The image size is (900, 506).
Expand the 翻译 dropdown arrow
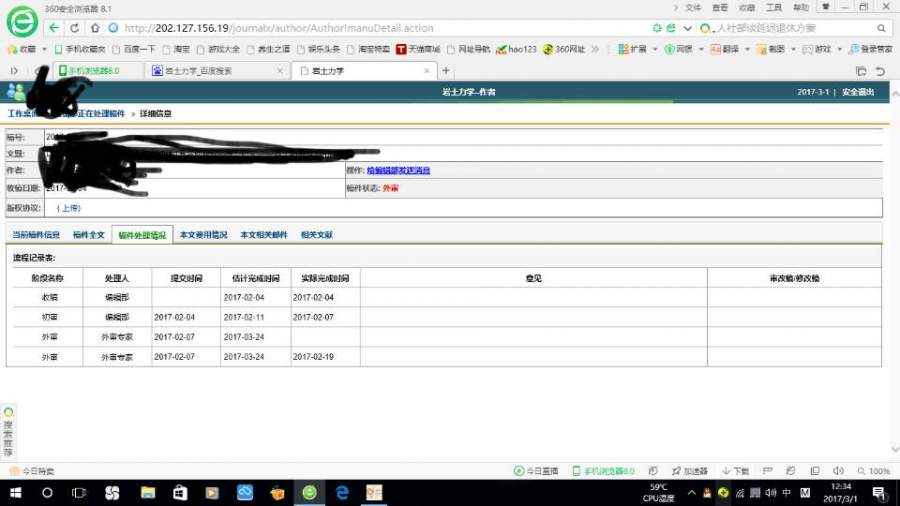[x=747, y=49]
